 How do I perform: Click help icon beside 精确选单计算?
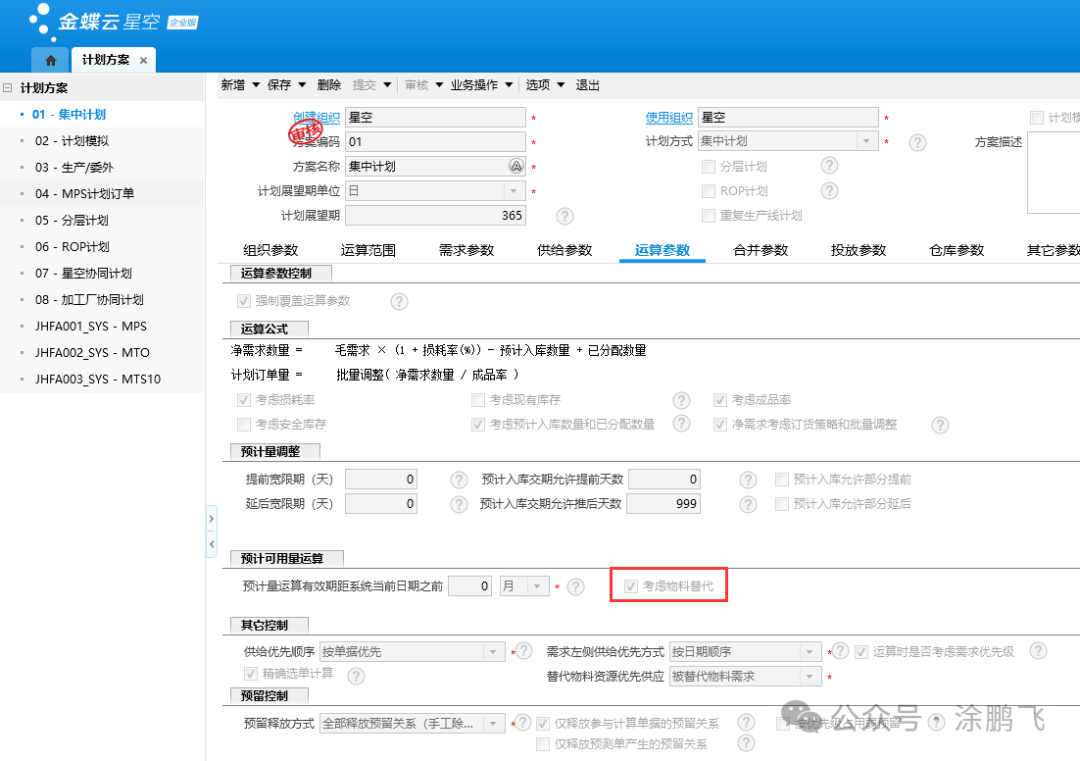pos(355,676)
